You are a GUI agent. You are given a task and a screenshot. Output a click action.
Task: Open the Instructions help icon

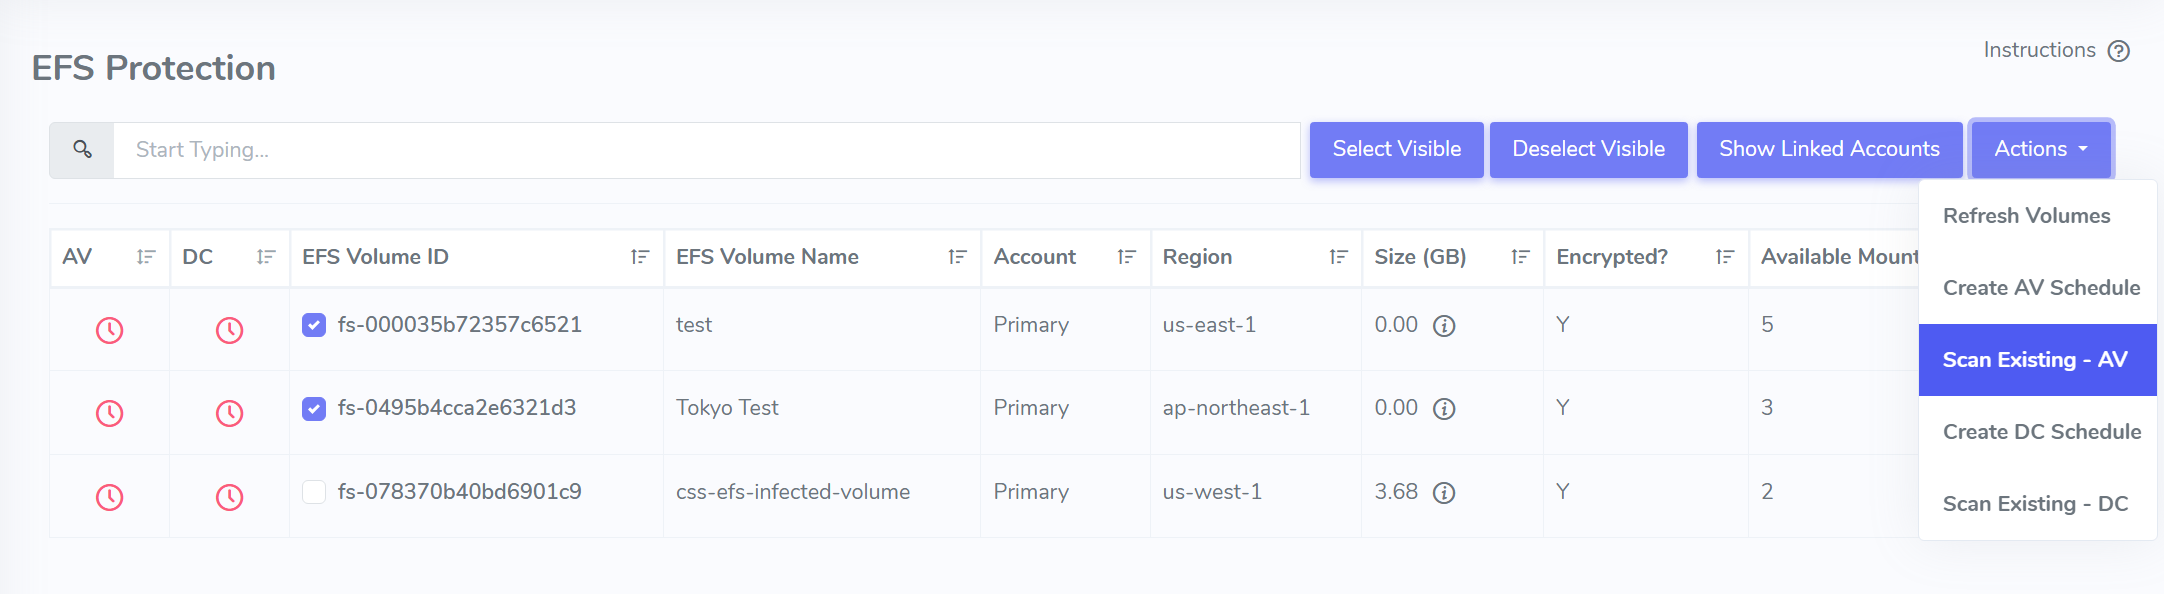pyautogui.click(x=2118, y=51)
